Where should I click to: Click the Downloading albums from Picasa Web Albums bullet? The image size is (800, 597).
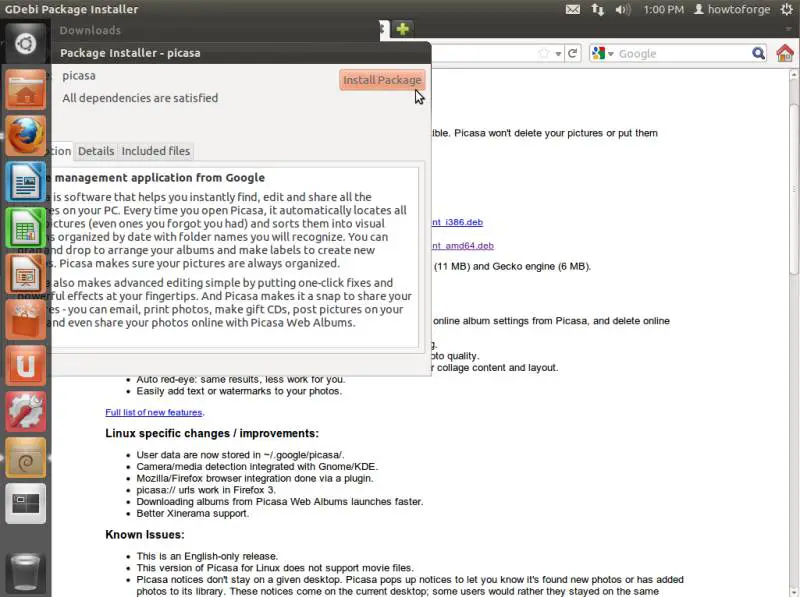click(280, 502)
